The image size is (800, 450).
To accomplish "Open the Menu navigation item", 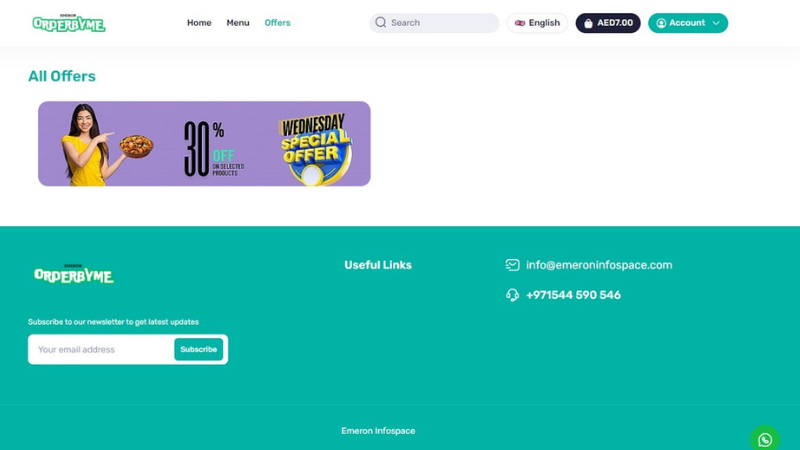I will [238, 23].
